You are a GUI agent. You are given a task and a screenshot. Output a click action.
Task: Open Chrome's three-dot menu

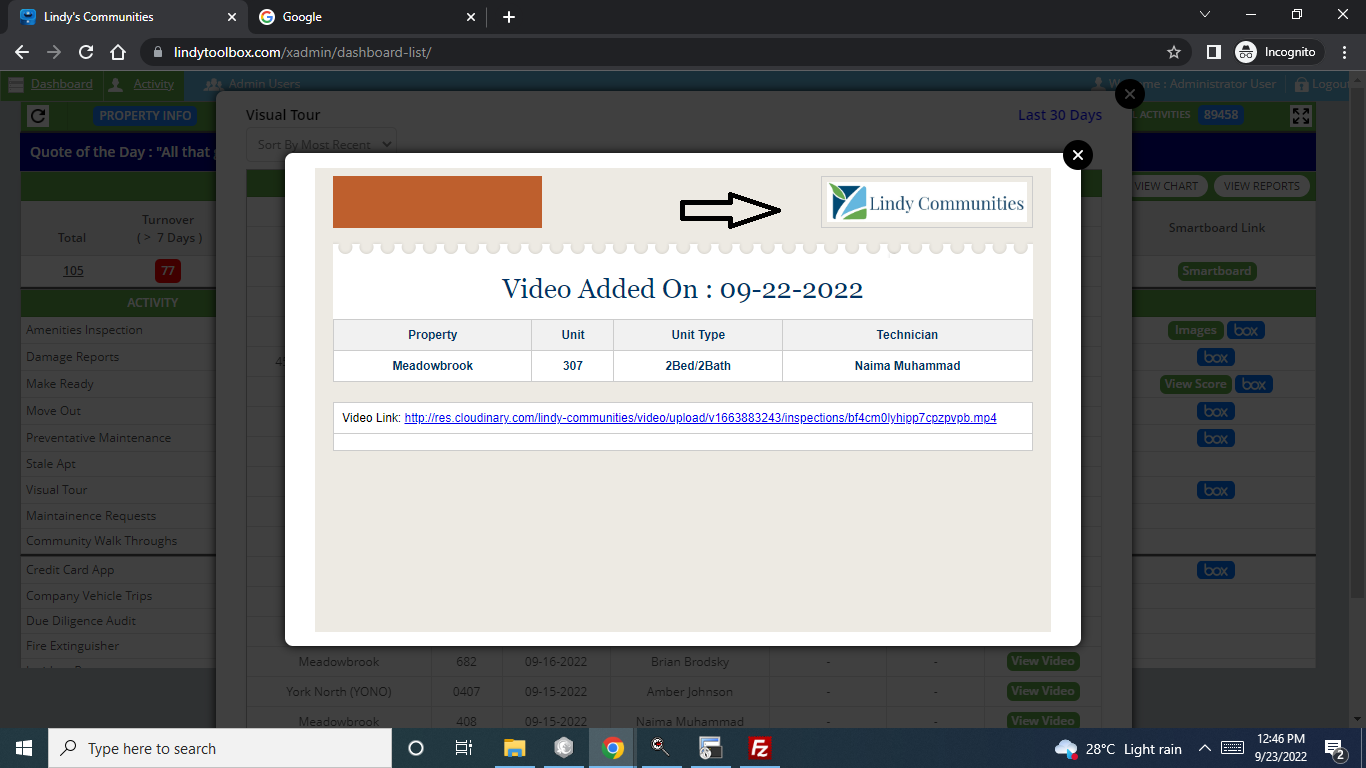coord(1343,52)
